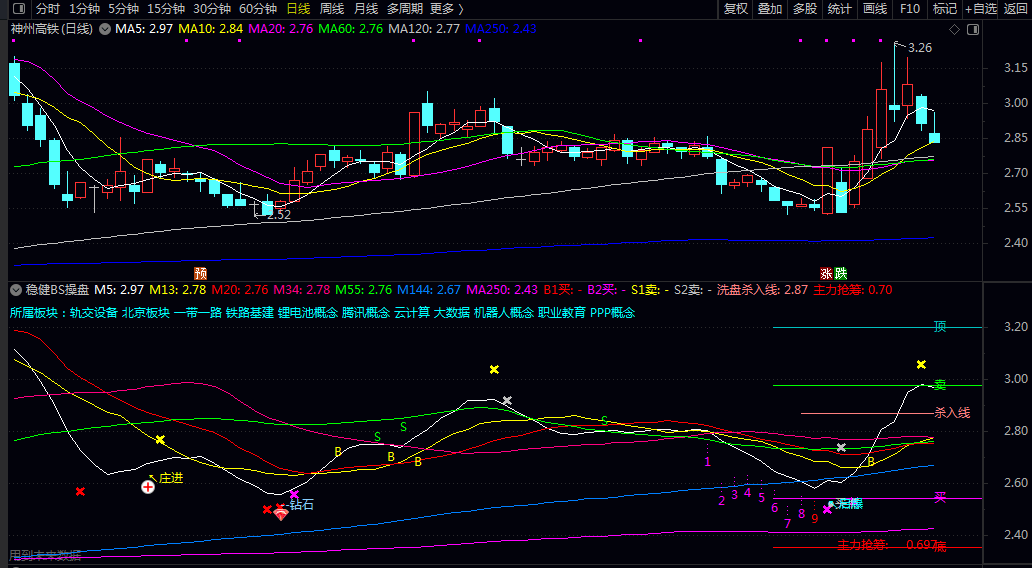Click the 庄进 red circle plus icon
The height and width of the screenshot is (568, 1032).
click(148, 487)
